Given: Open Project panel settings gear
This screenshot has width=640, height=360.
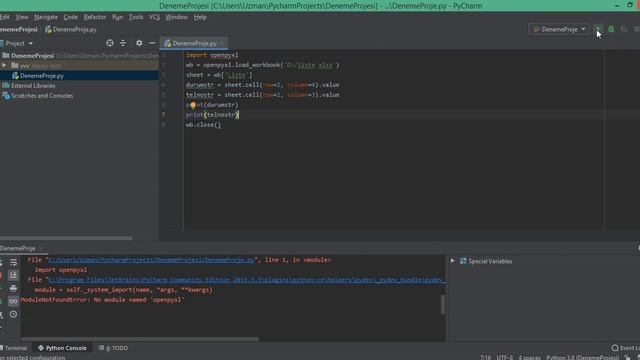Looking at the screenshot, I should [139, 43].
